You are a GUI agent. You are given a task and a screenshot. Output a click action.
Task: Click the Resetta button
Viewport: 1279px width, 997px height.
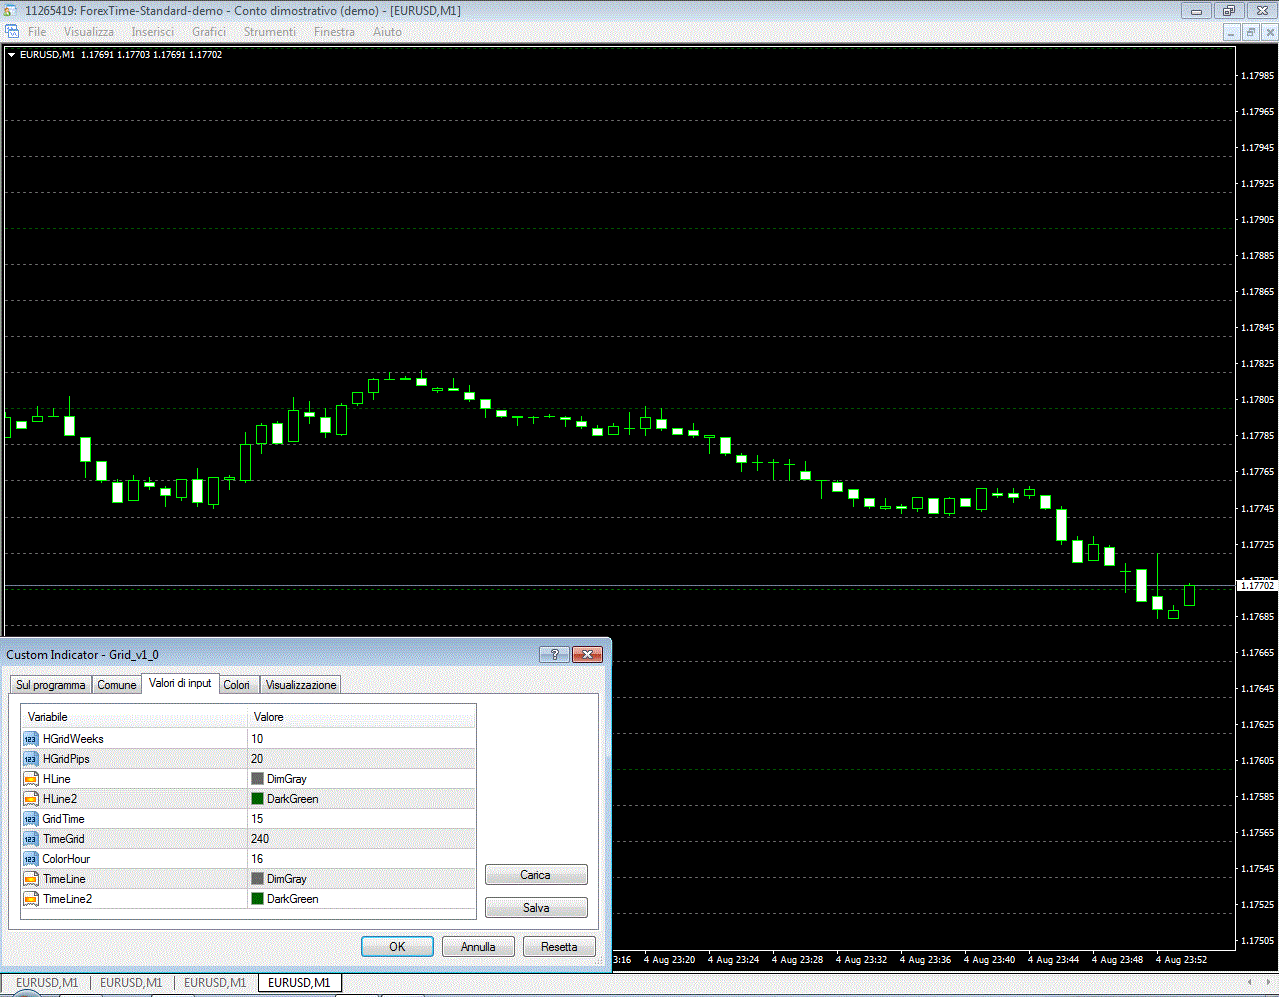[559, 947]
